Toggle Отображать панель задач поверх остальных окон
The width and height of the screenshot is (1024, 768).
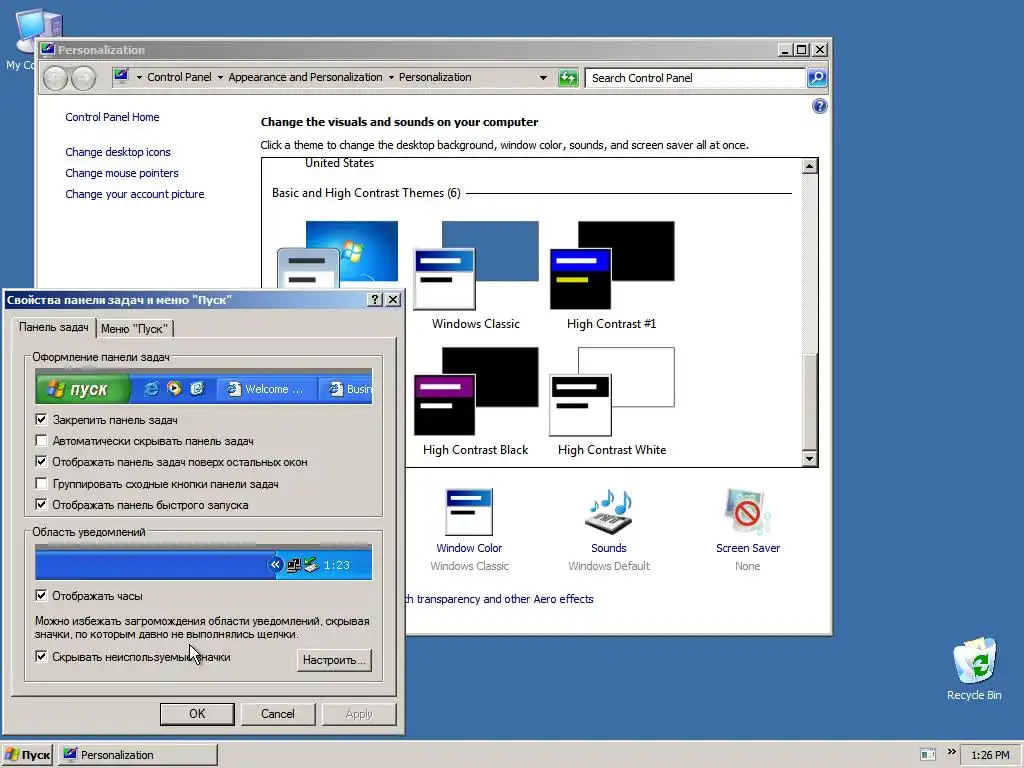coord(41,462)
